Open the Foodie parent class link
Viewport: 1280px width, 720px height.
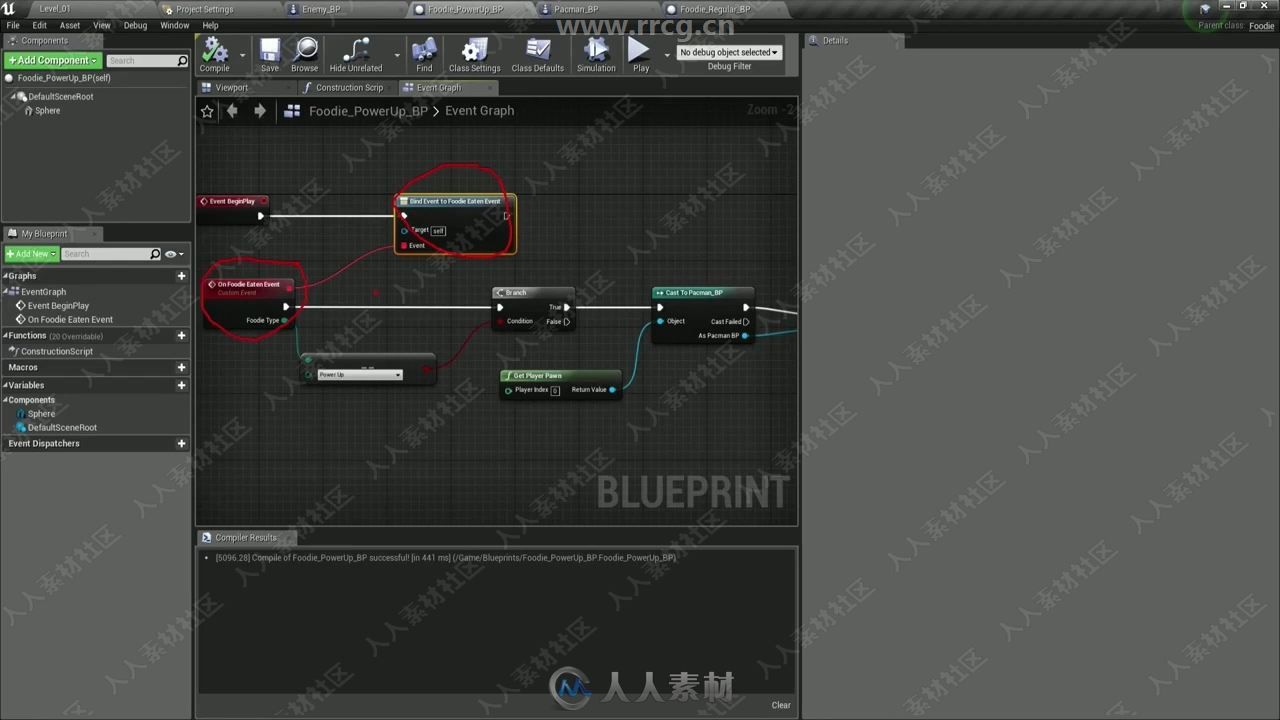point(1262,26)
